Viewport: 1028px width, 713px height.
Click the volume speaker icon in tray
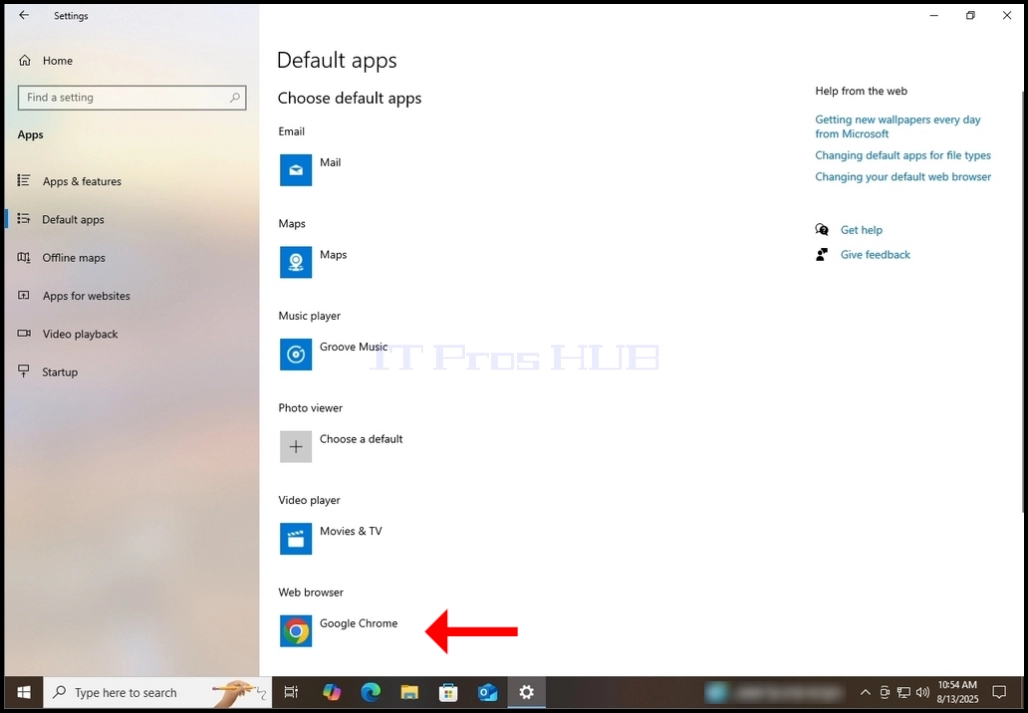click(x=922, y=693)
